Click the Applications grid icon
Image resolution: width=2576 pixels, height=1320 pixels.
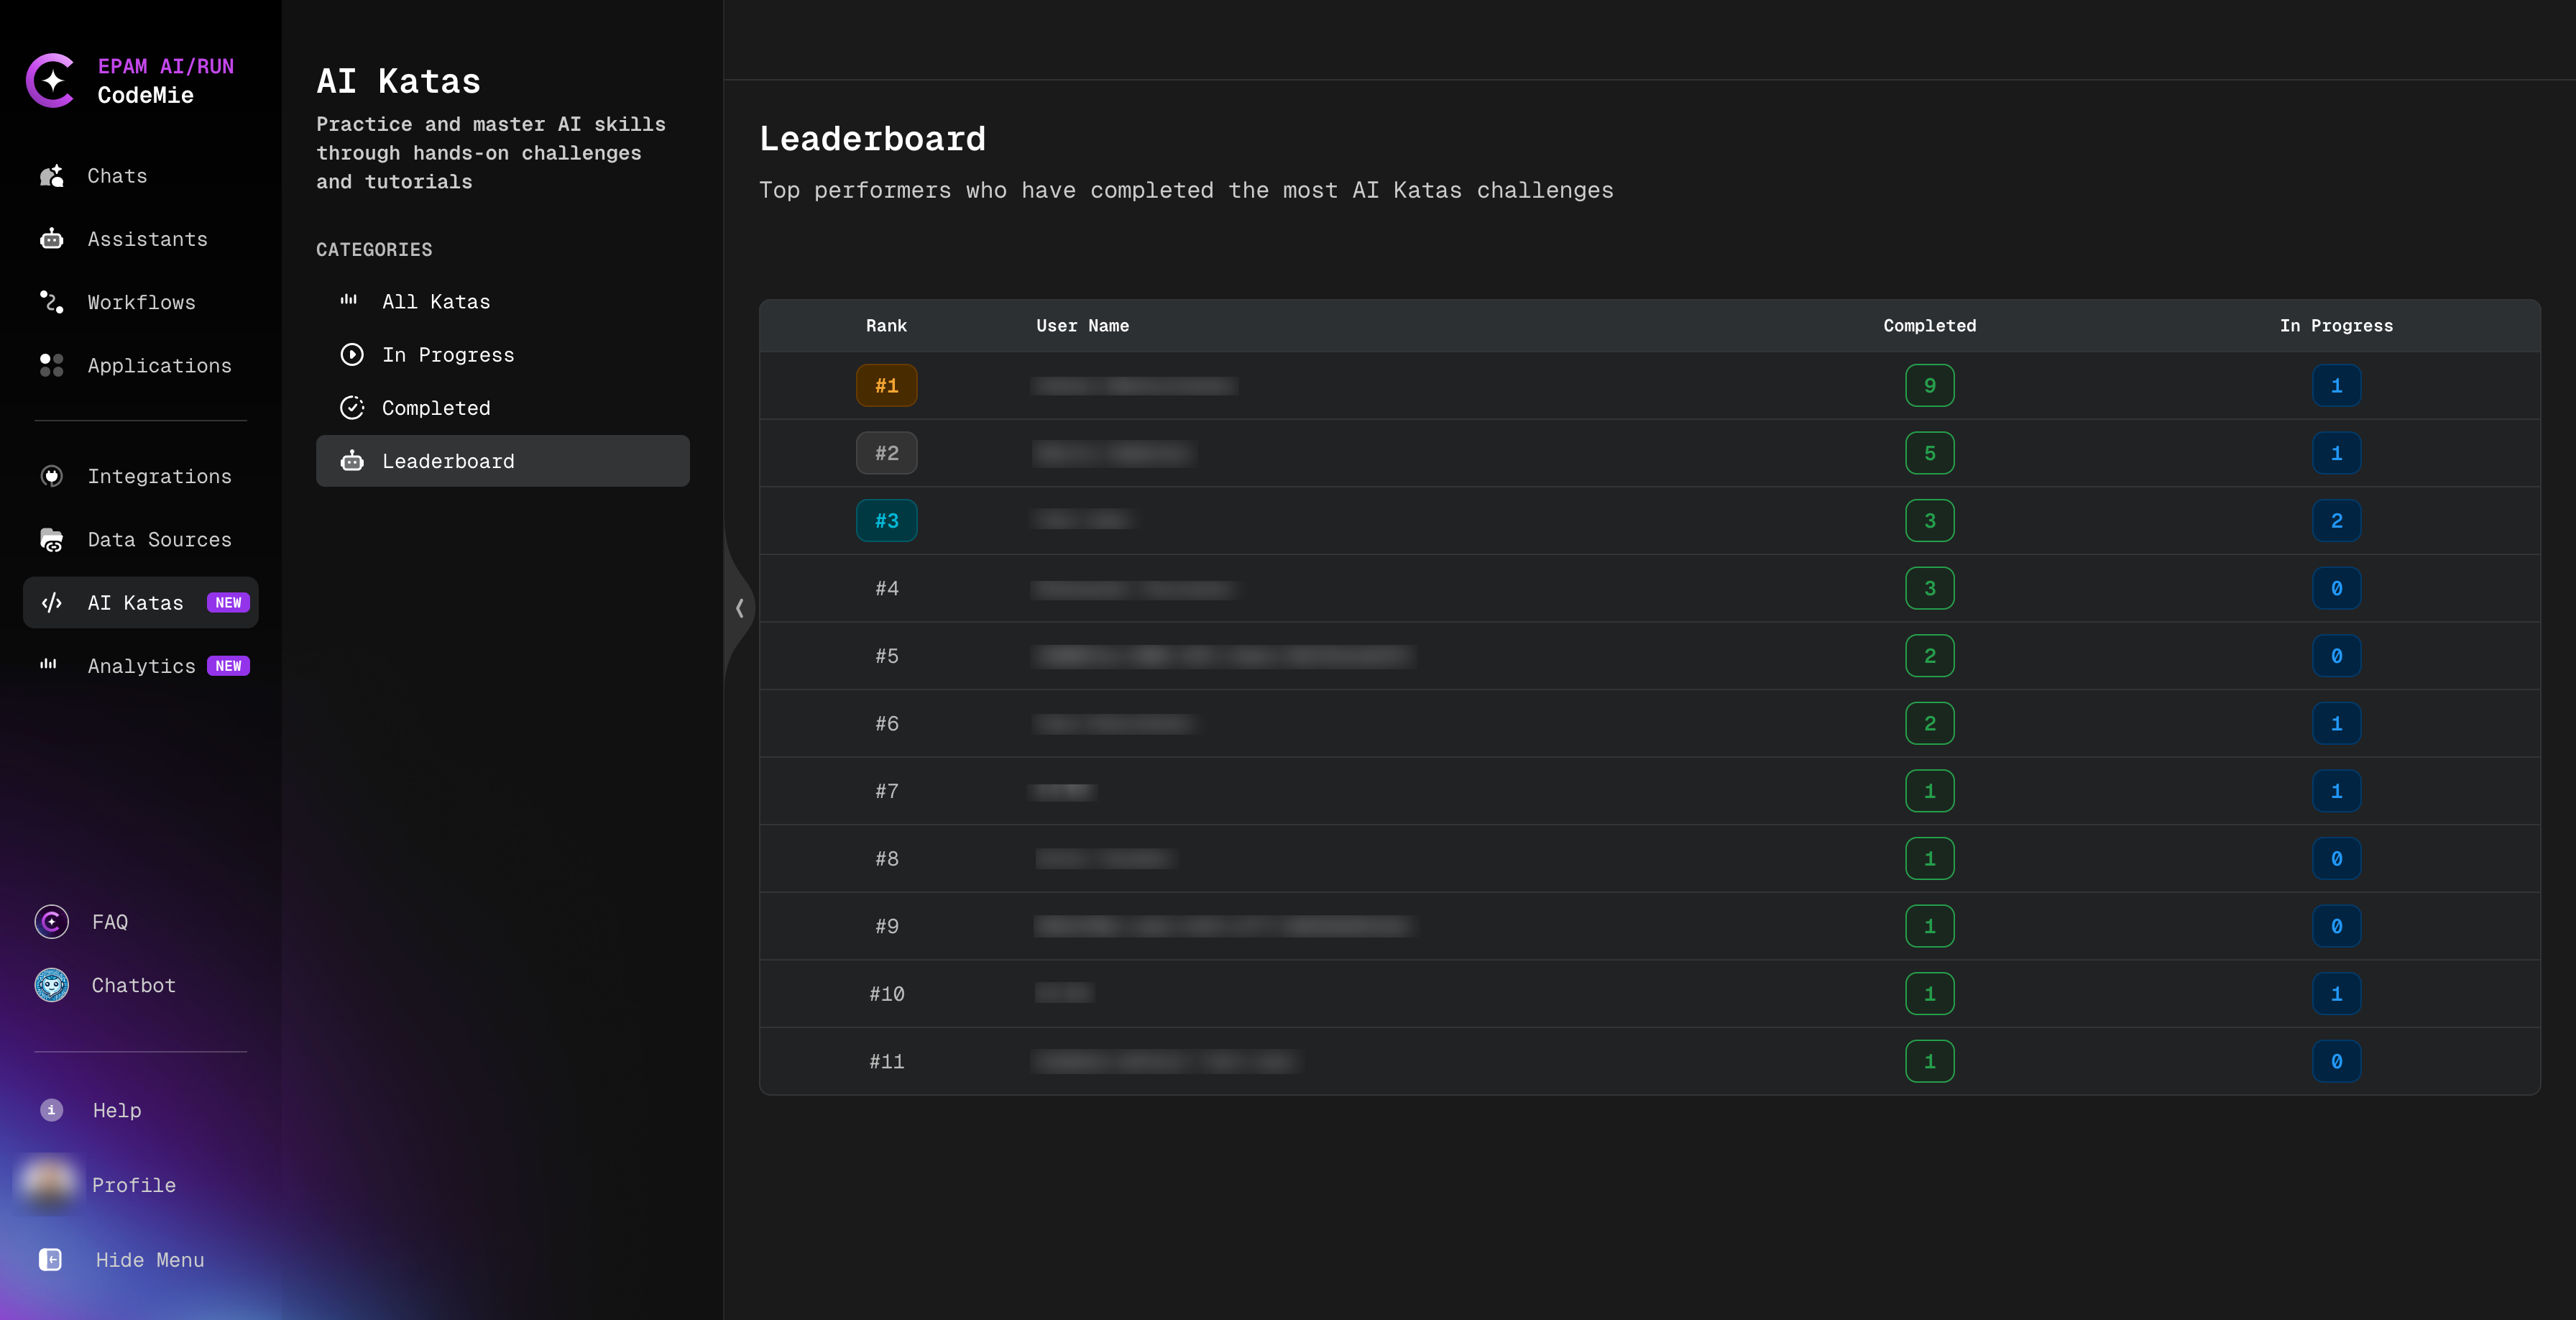coord(52,365)
